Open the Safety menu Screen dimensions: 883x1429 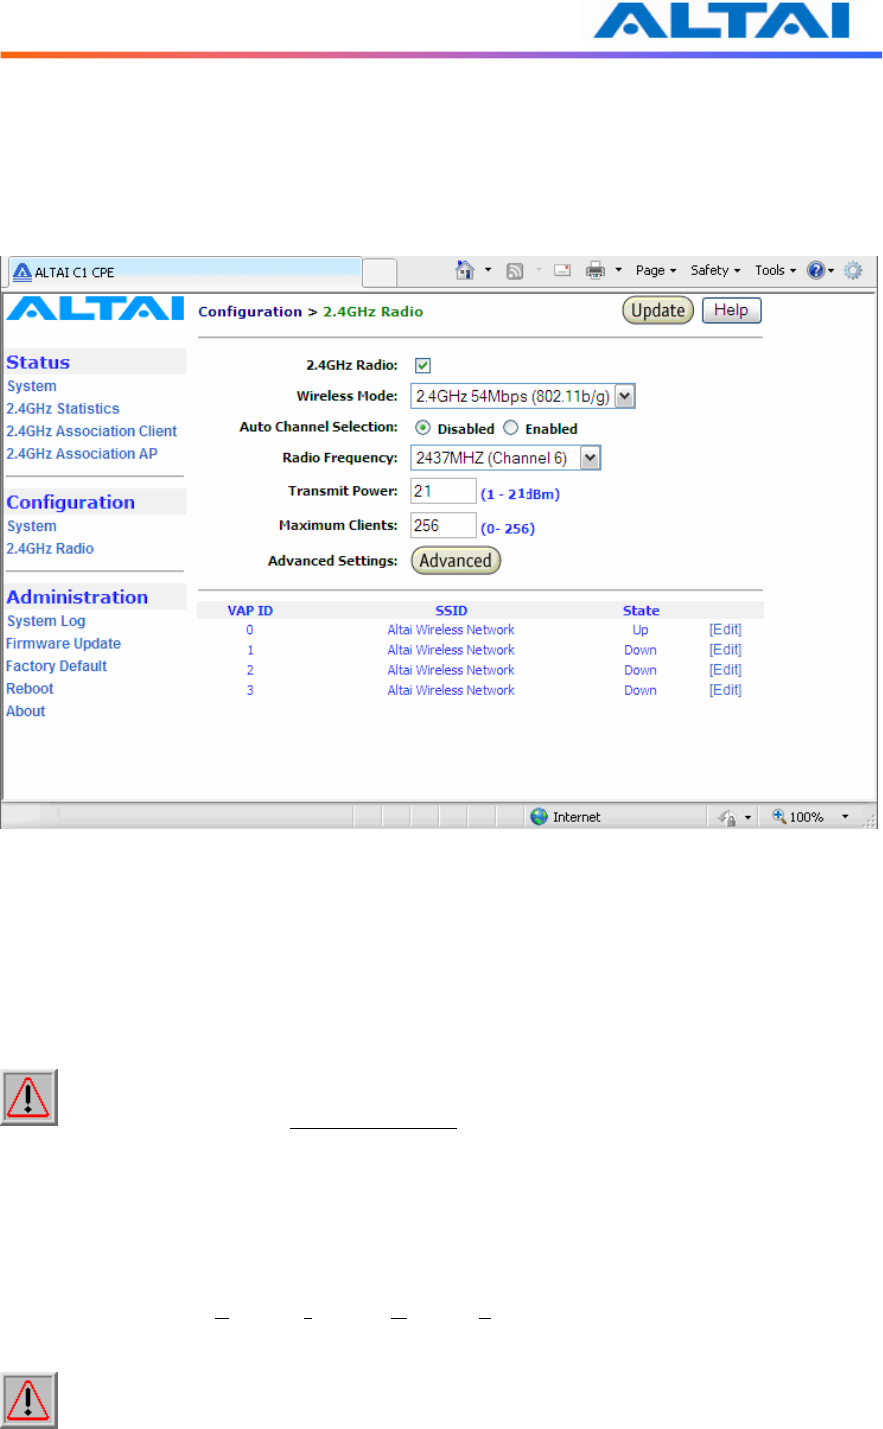click(715, 270)
